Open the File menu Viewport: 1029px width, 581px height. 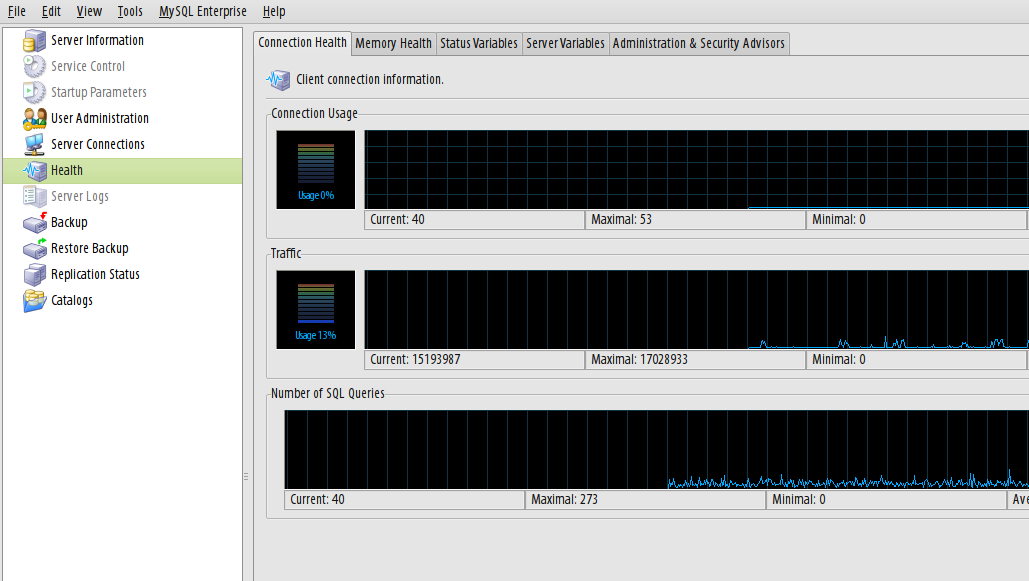coord(17,12)
